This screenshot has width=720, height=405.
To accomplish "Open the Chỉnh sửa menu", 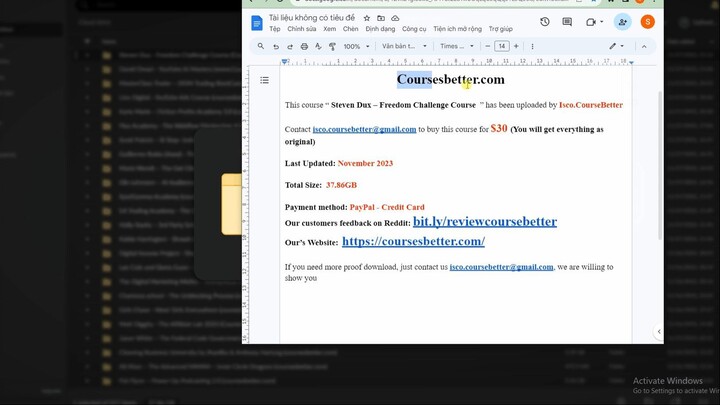I will 302,29.
